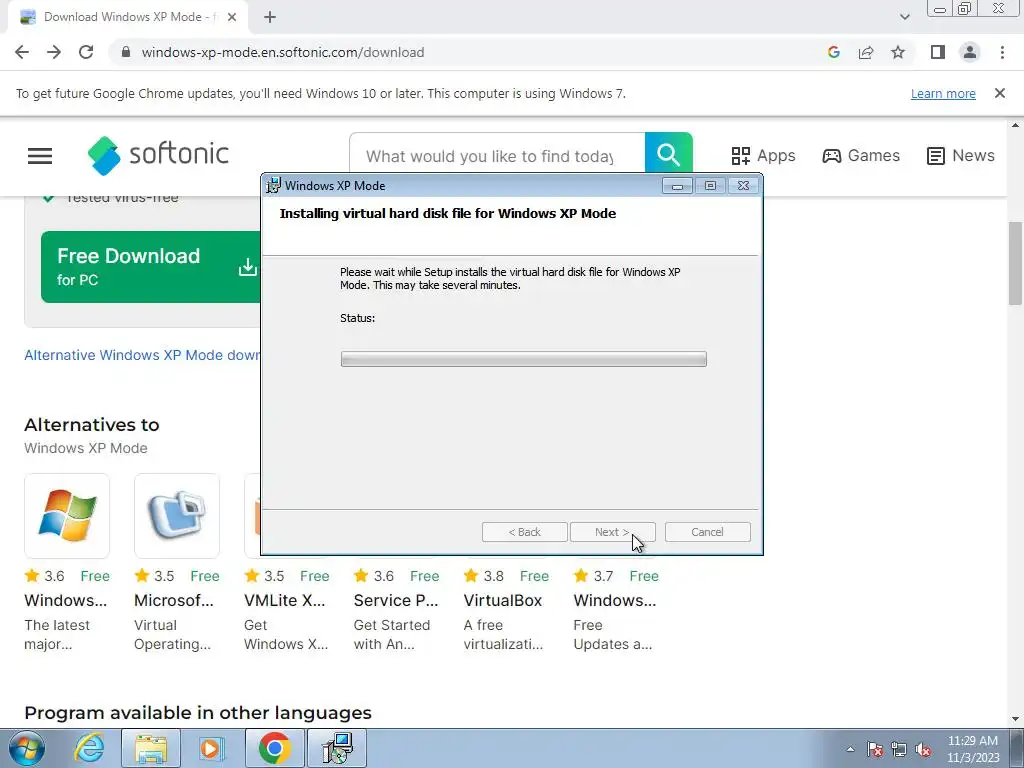Open Windows Media Player from the taskbar

[212, 748]
